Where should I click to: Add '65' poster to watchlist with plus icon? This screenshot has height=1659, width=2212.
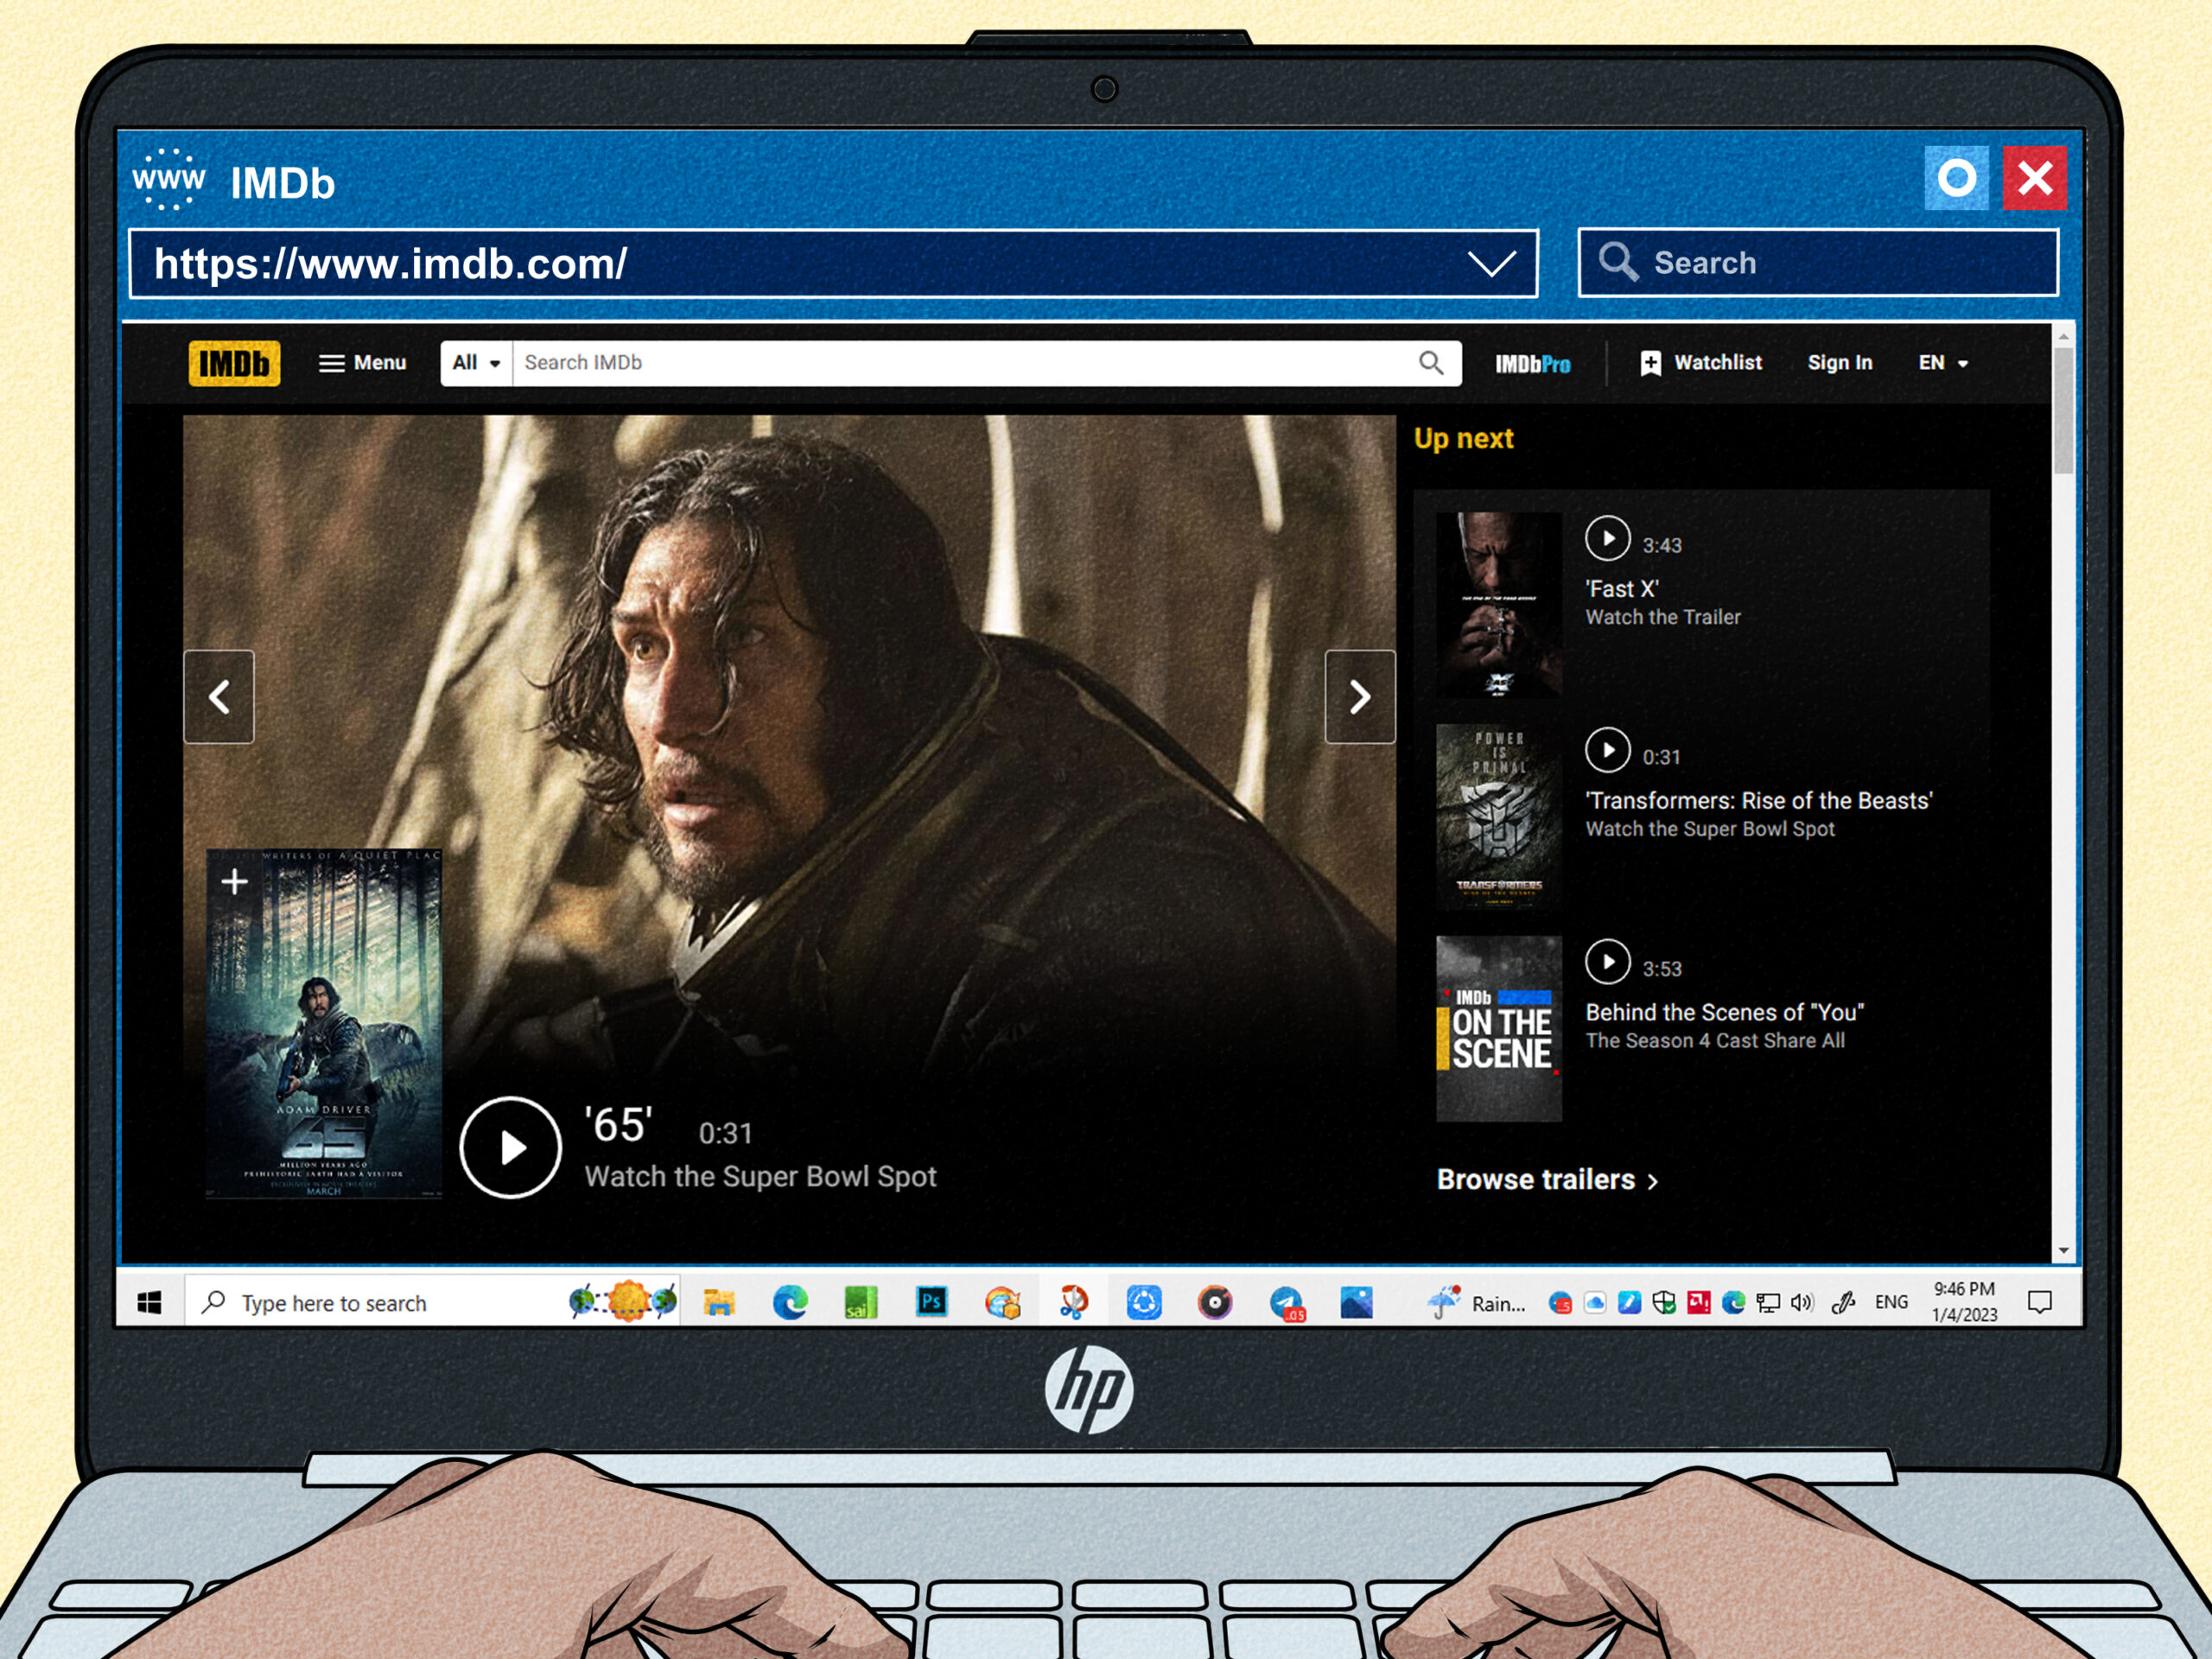(x=234, y=882)
